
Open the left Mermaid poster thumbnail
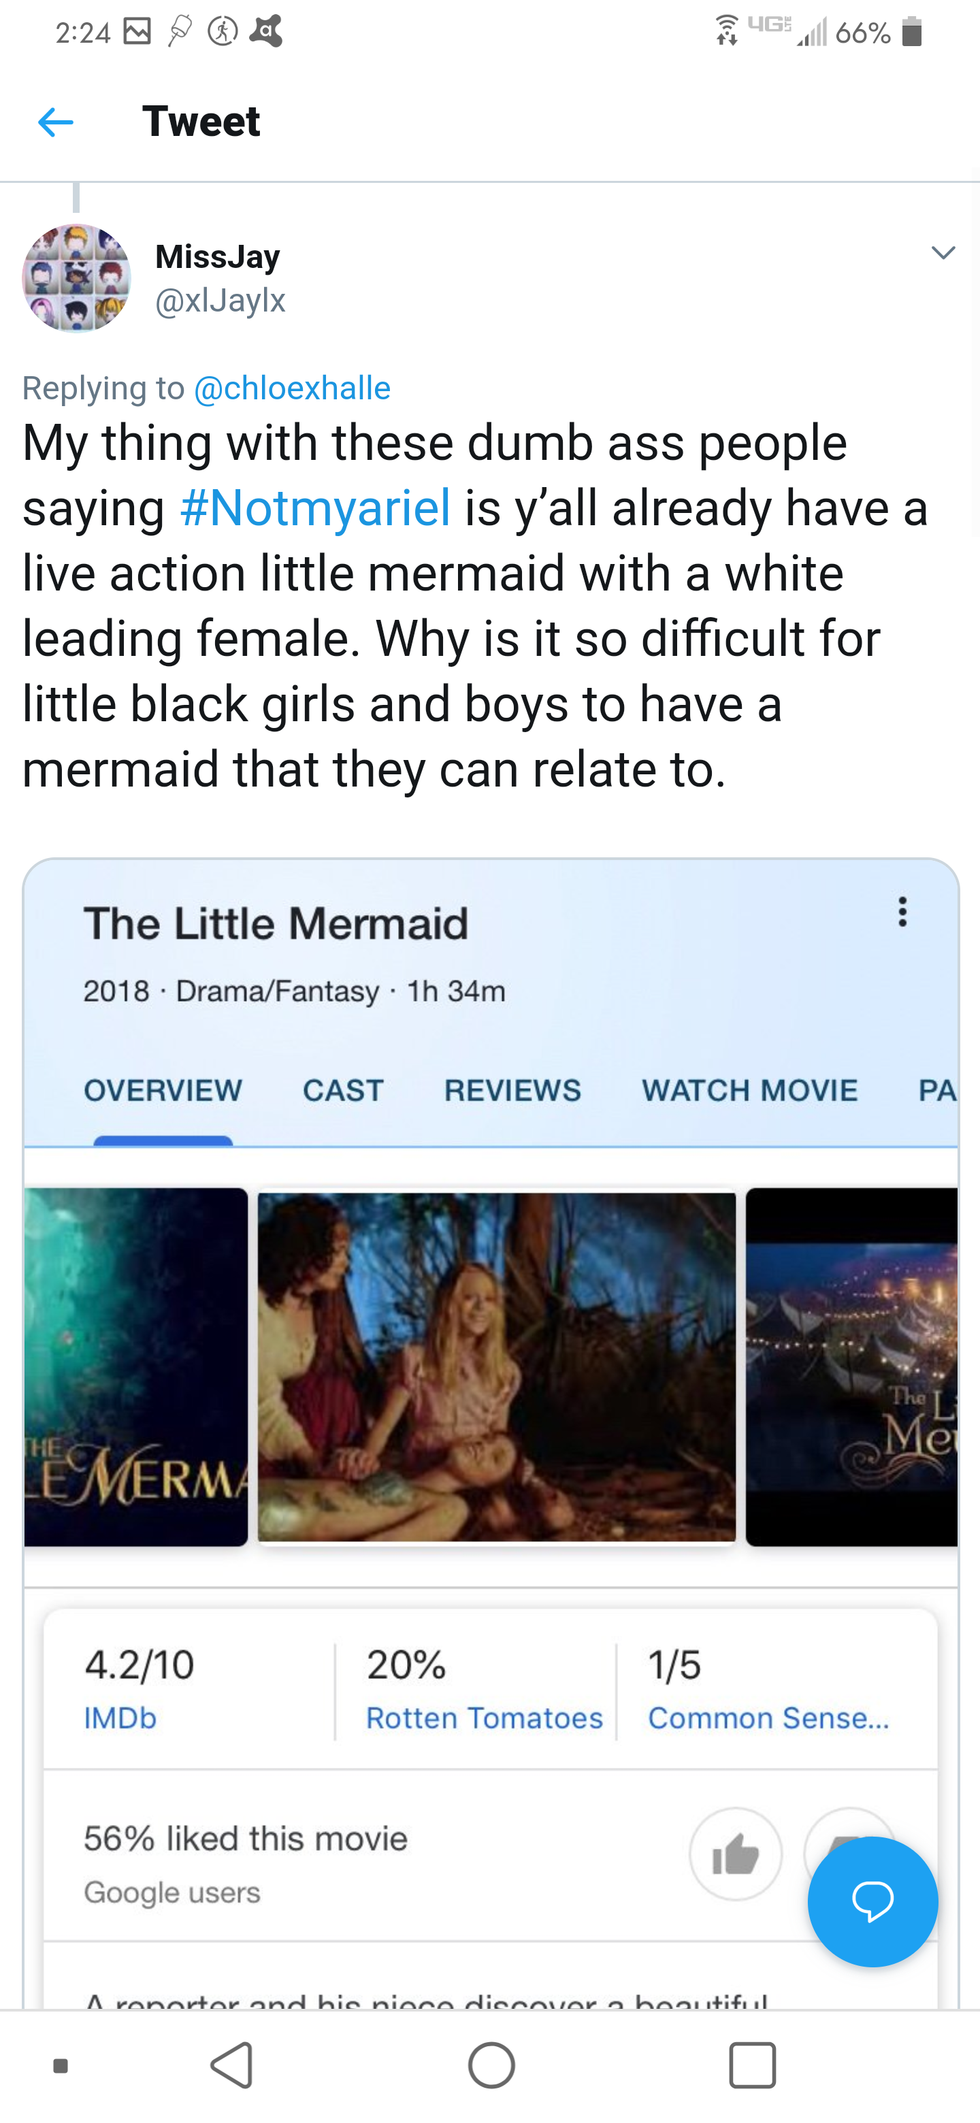coord(136,1366)
